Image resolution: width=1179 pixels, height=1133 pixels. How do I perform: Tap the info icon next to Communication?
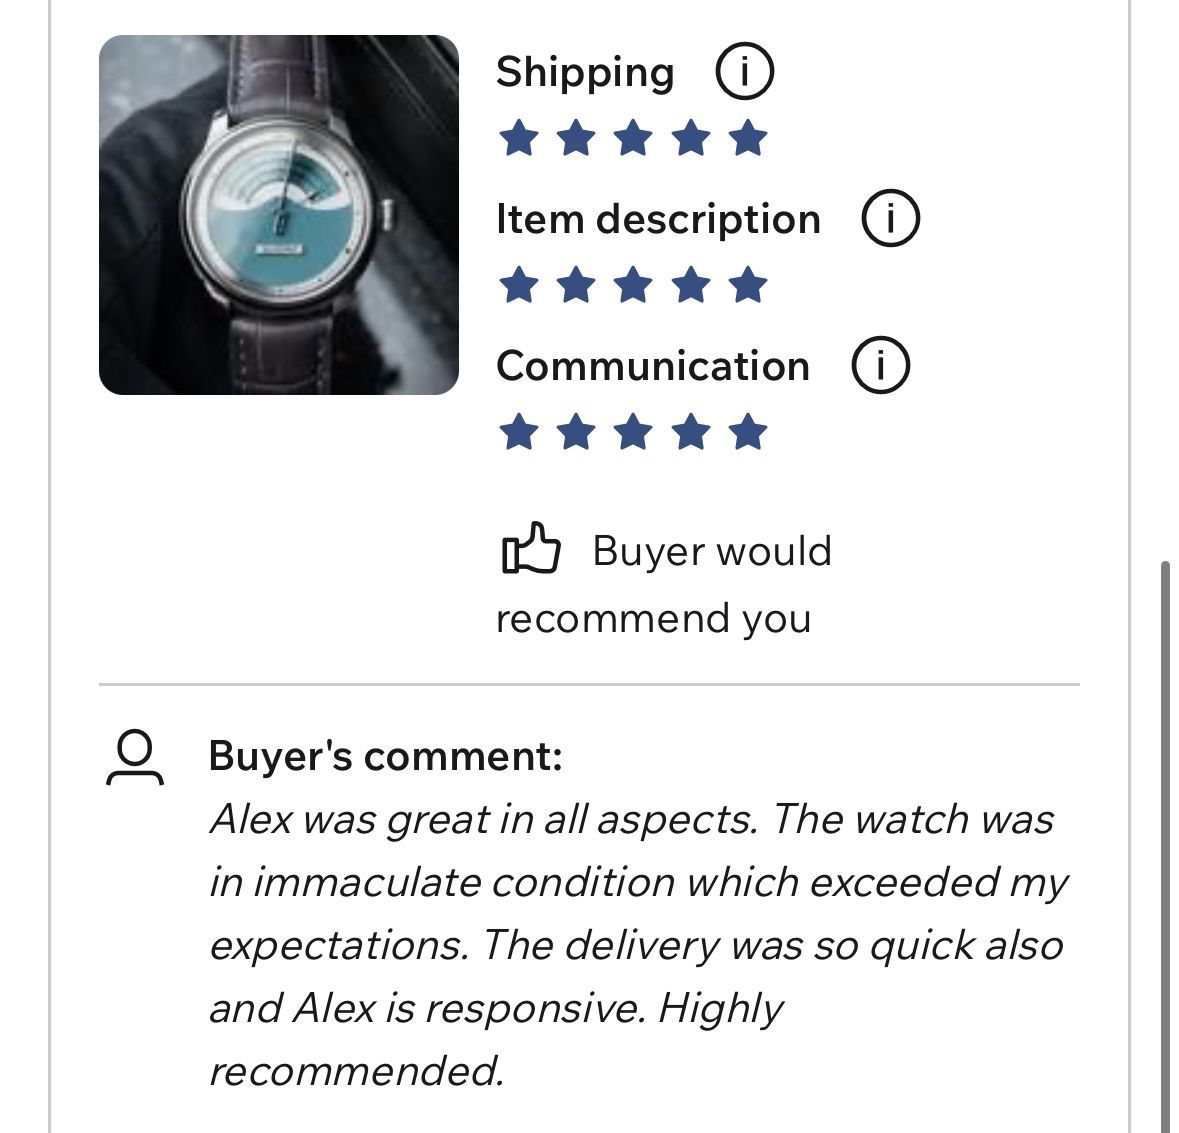pyautogui.click(x=880, y=366)
